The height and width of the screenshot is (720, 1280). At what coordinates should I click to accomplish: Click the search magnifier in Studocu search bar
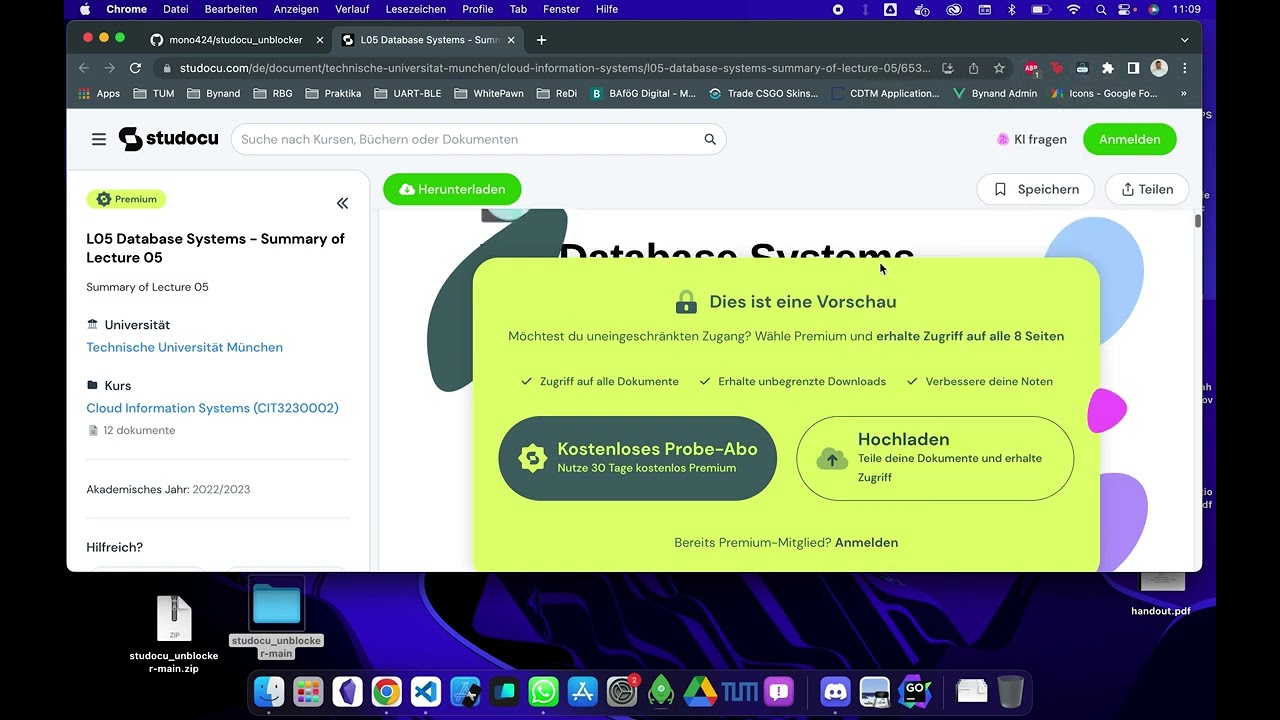coord(710,139)
